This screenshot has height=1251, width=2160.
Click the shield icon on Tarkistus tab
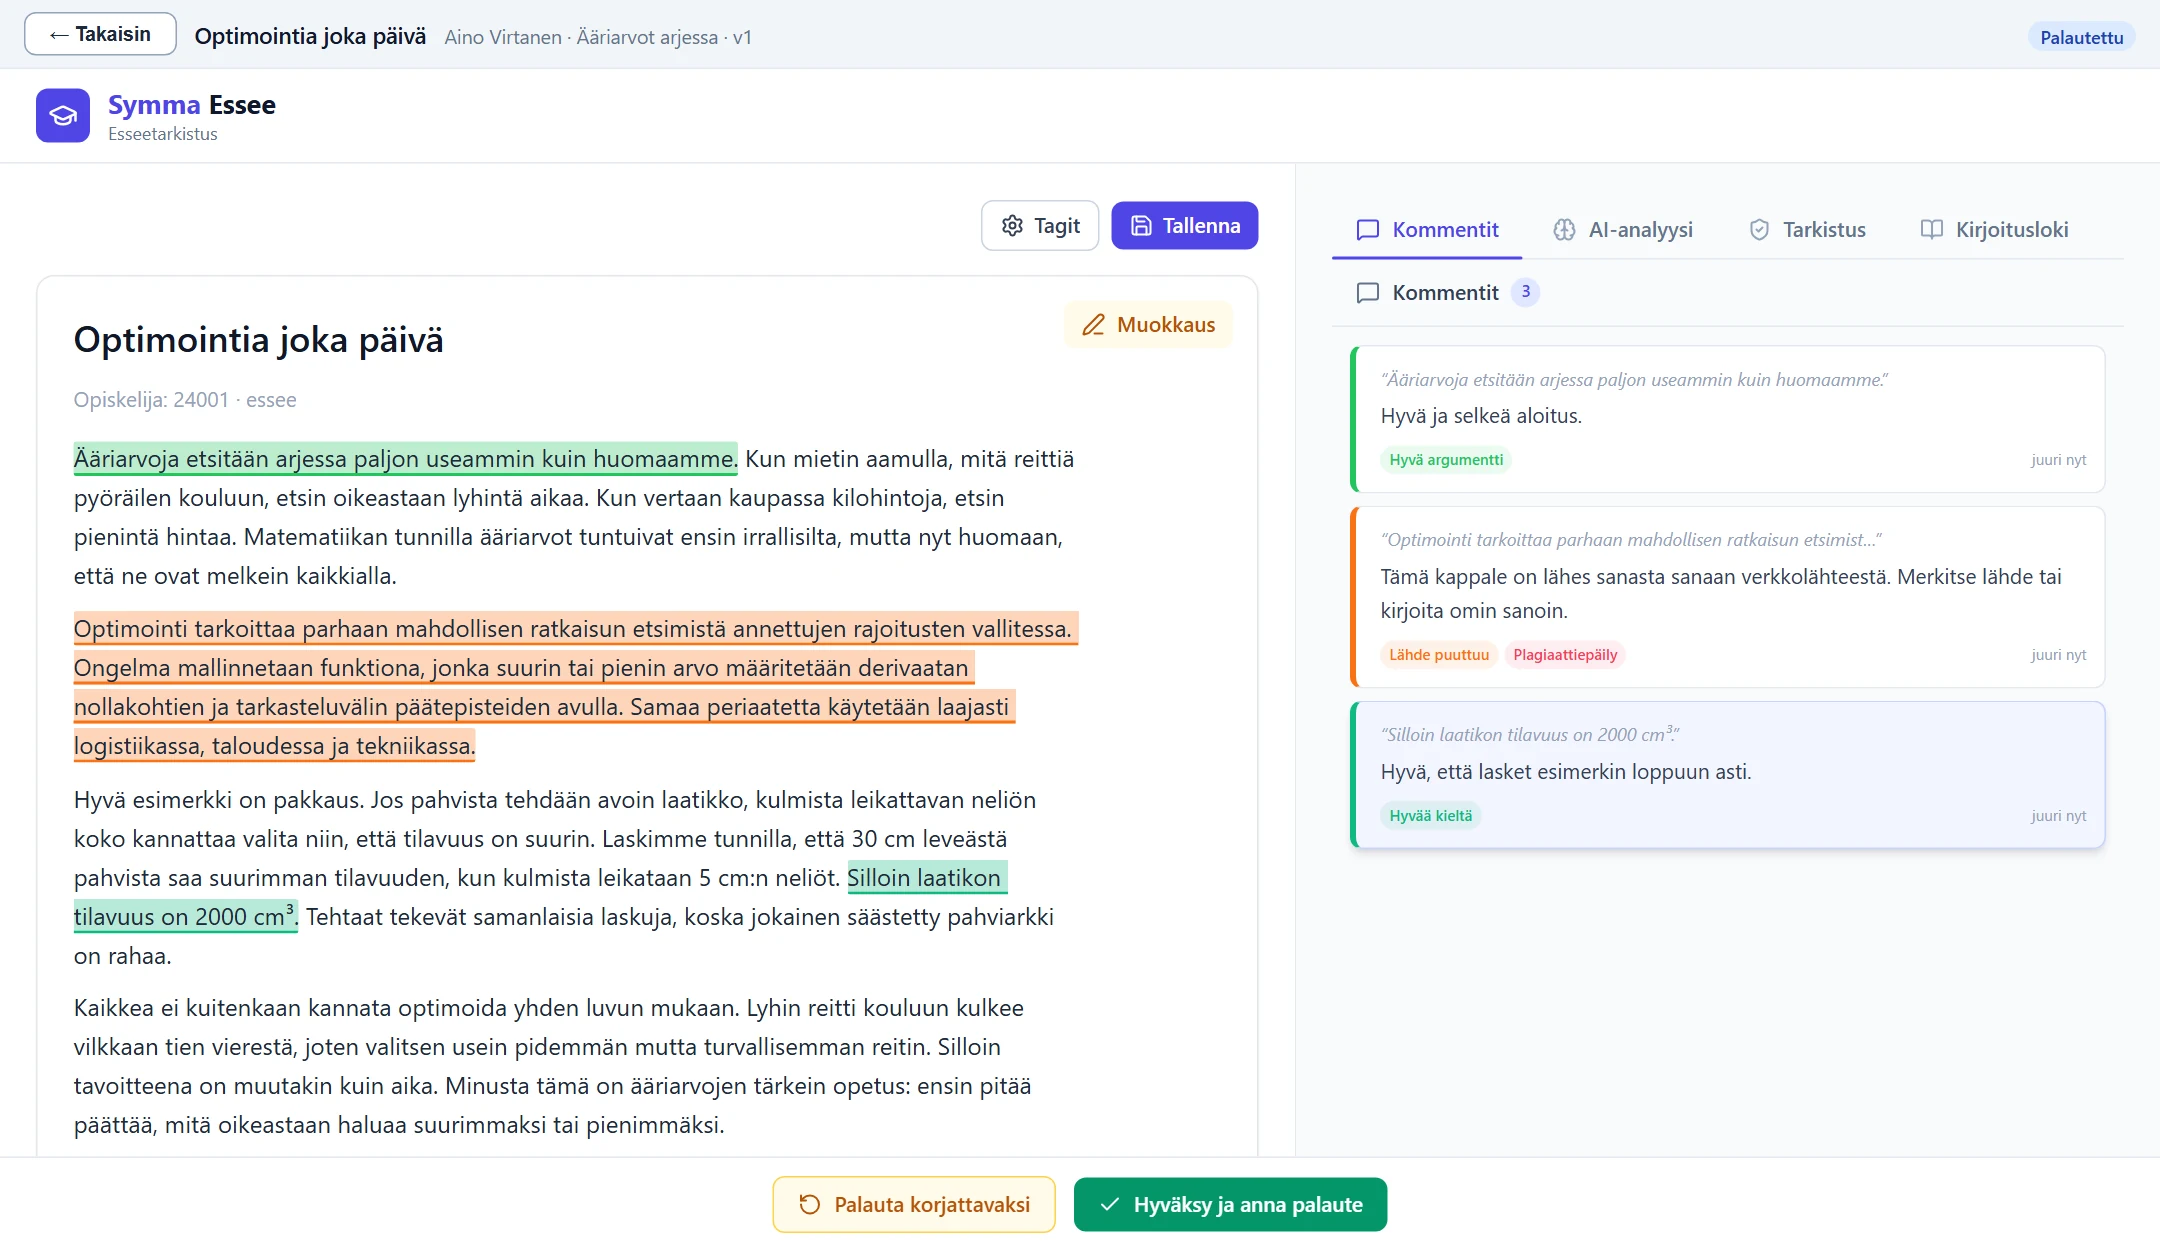(1759, 230)
